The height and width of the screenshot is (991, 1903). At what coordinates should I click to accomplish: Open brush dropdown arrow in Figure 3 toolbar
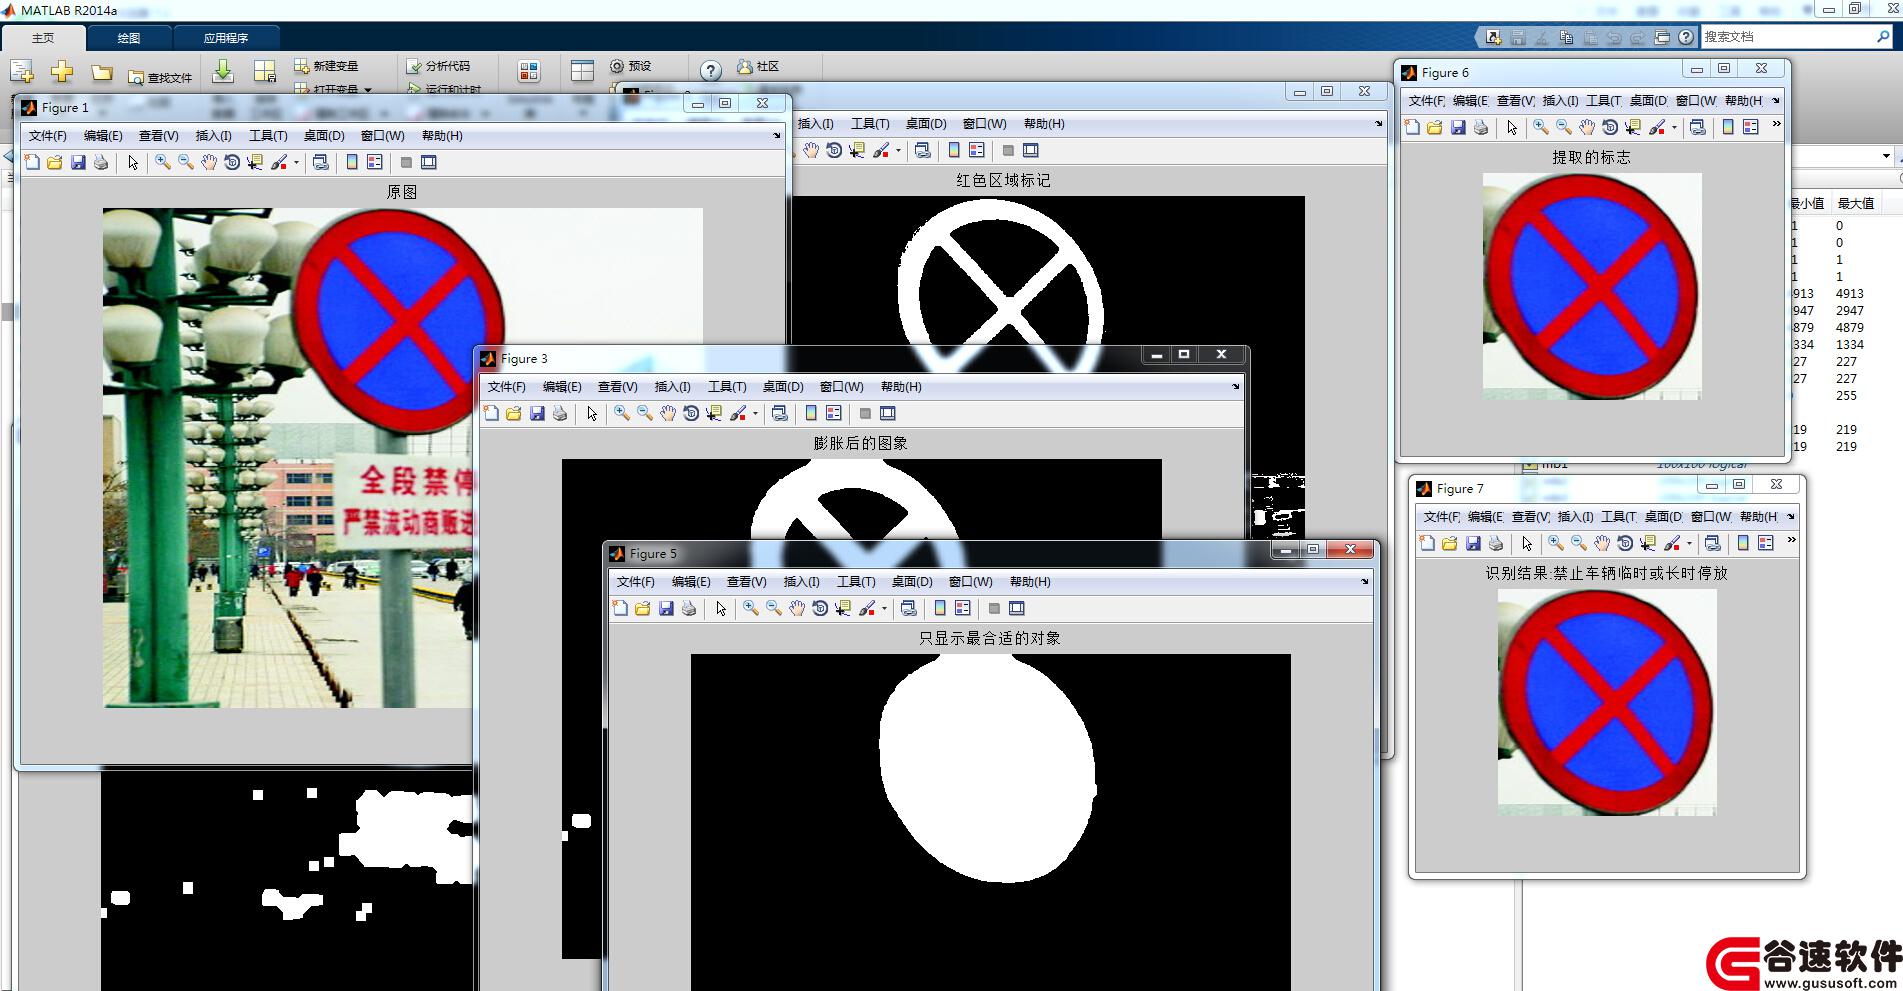[x=755, y=414]
